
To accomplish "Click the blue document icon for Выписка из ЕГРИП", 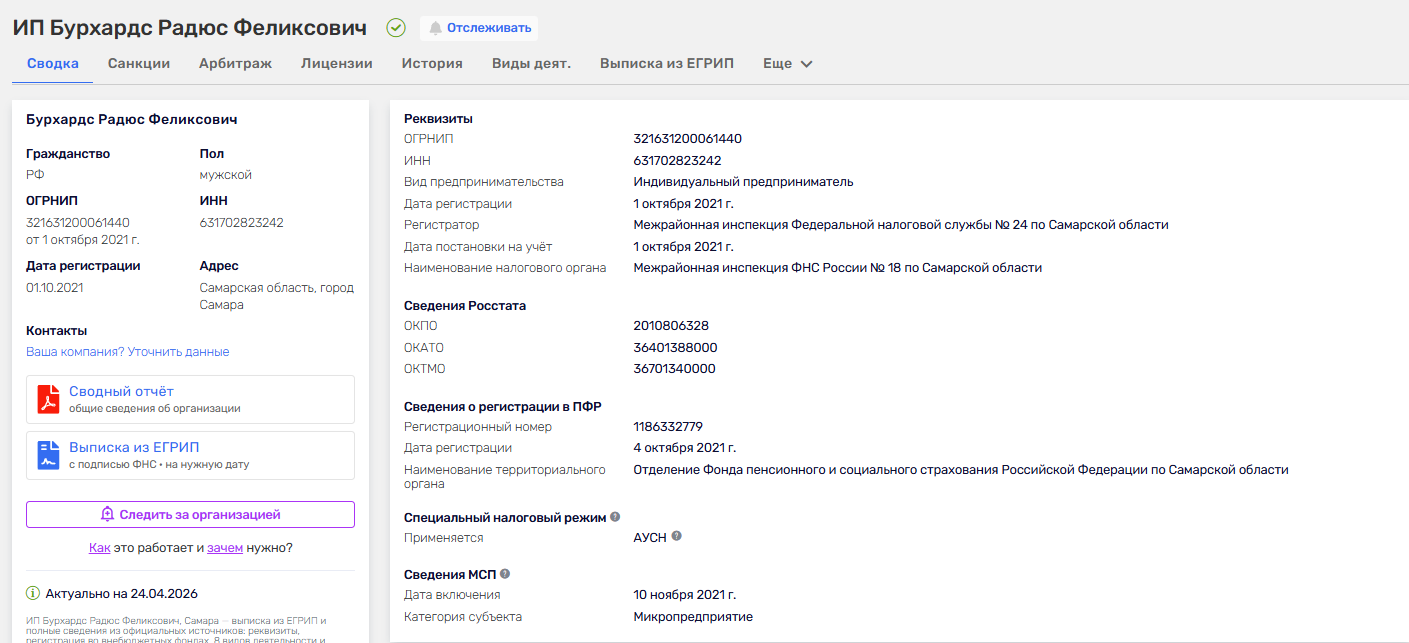I will click(48, 455).
